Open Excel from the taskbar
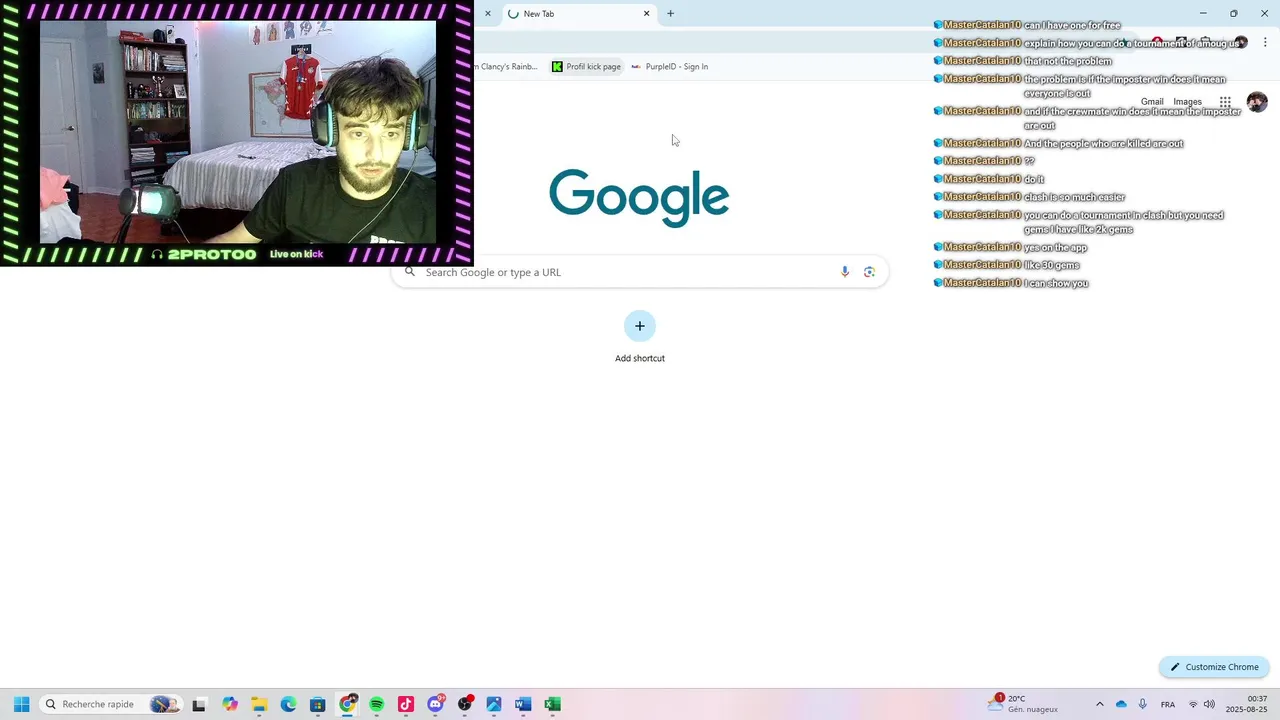The width and height of the screenshot is (1280, 720). tap(552, 704)
